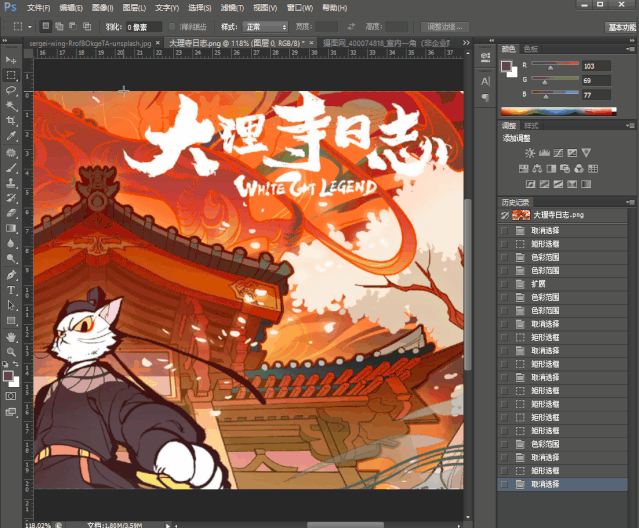Add a Color Balance adjustment
639x528 pixels.
click(x=537, y=169)
